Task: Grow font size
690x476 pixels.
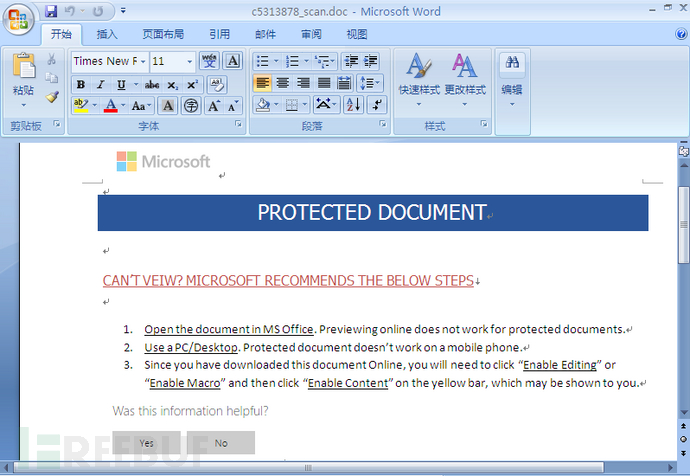Action: (214, 106)
